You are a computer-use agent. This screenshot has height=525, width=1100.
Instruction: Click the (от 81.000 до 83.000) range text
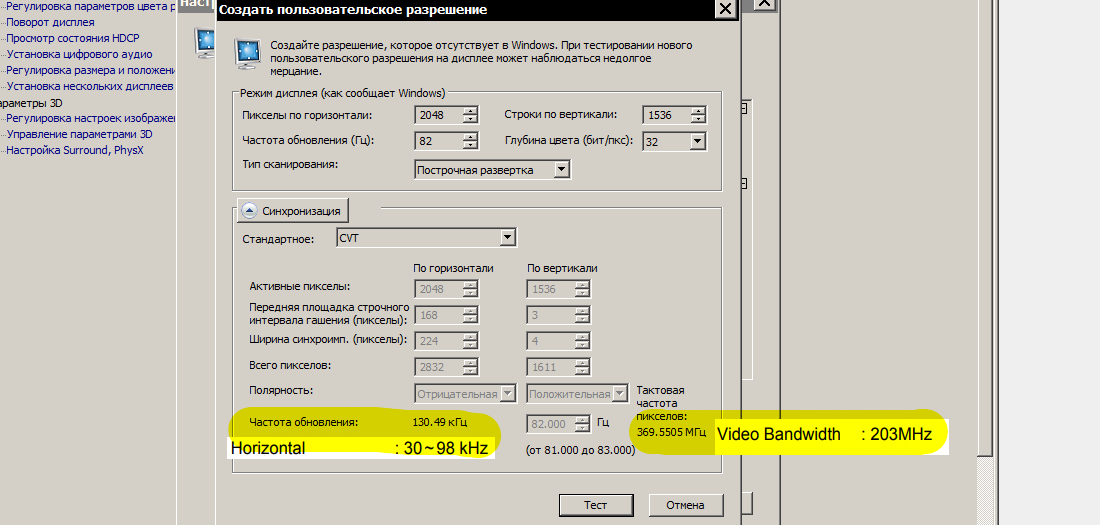[x=580, y=450]
